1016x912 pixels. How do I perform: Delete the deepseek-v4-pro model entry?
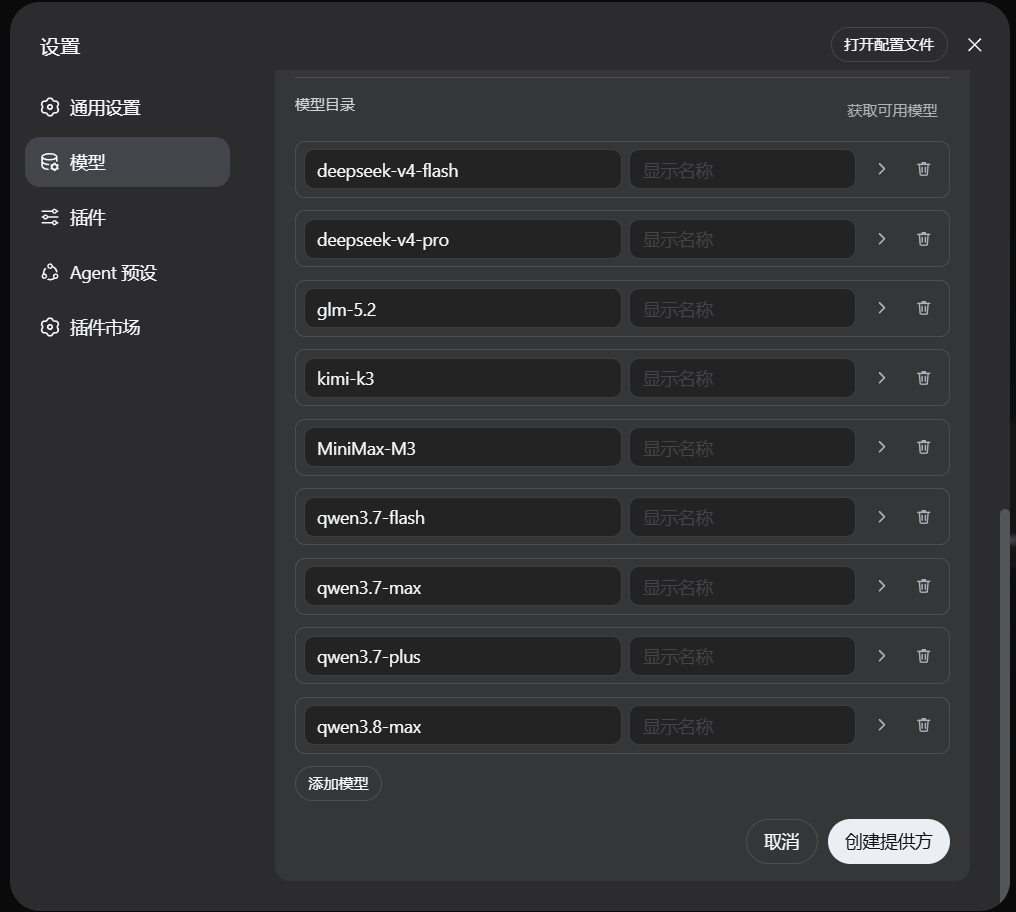[923, 239]
